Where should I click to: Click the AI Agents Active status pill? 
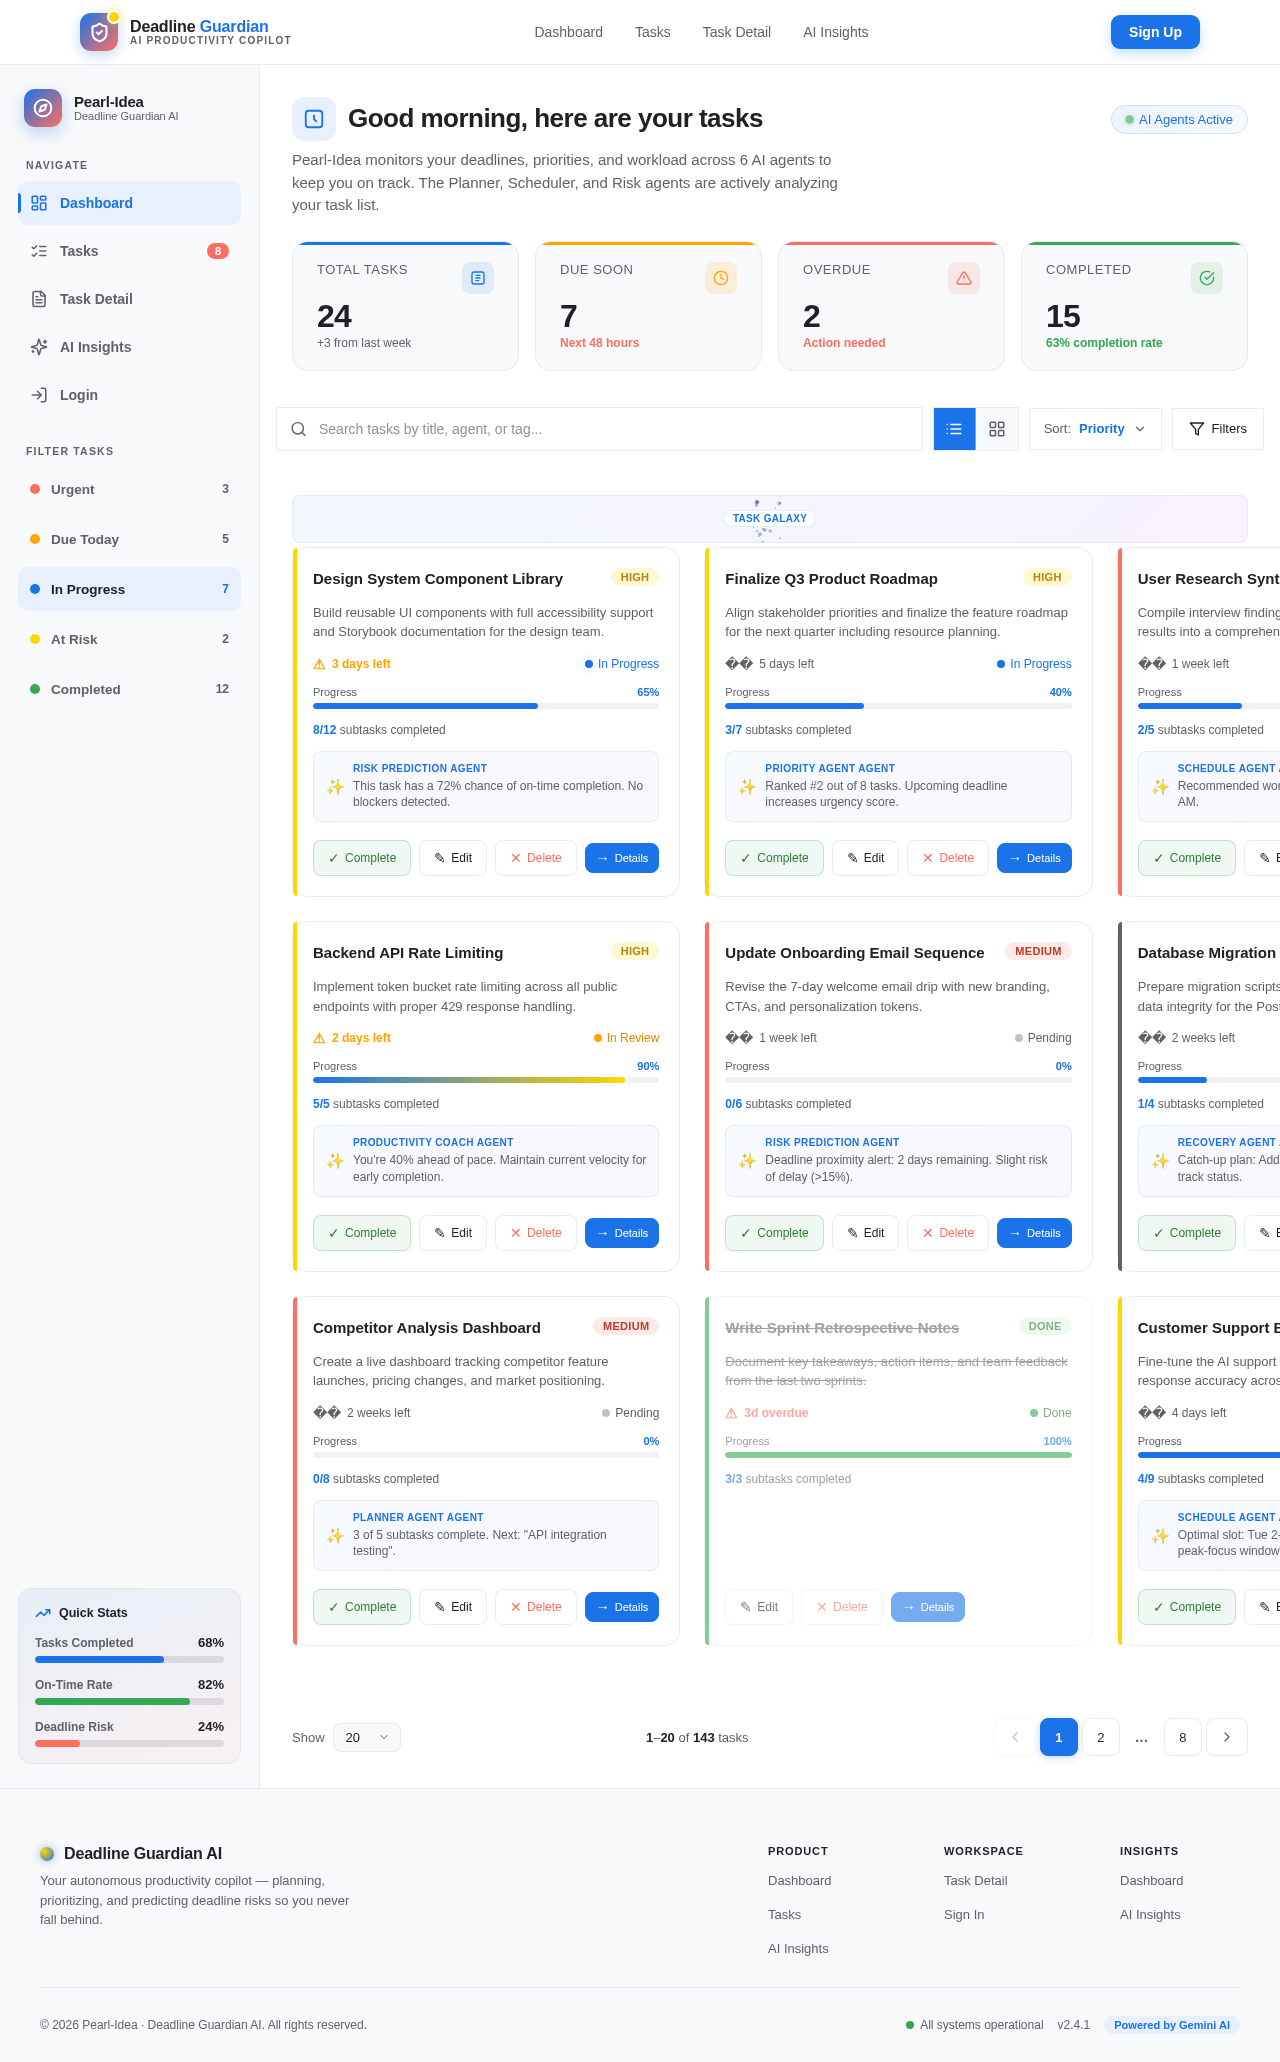coord(1179,119)
